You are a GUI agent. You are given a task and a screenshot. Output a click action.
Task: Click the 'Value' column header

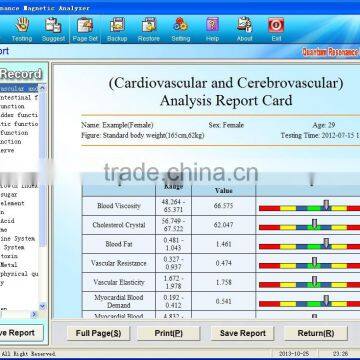[x=223, y=191]
